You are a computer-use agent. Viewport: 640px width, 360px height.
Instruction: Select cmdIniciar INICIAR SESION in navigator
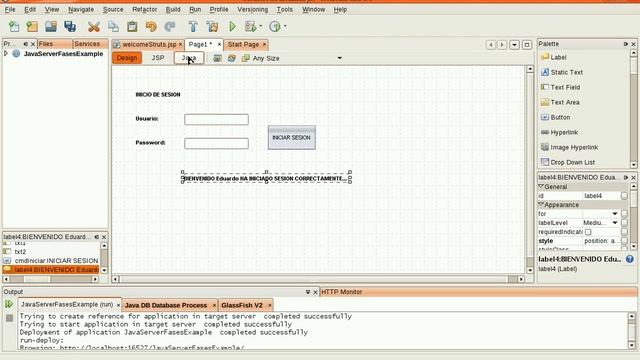pos(56,260)
